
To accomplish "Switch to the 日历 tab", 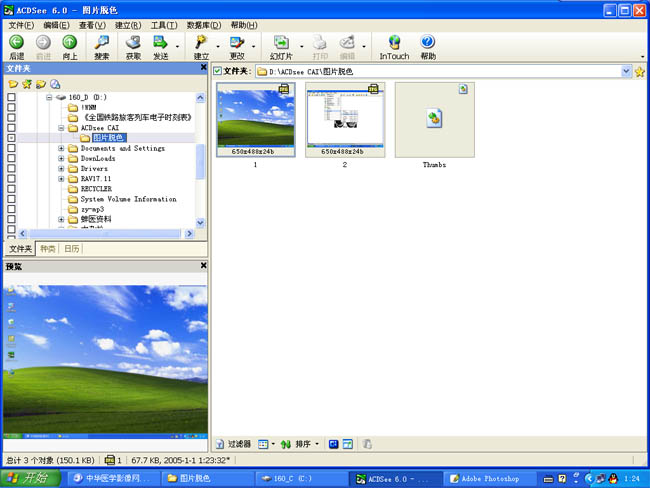I will pos(72,249).
